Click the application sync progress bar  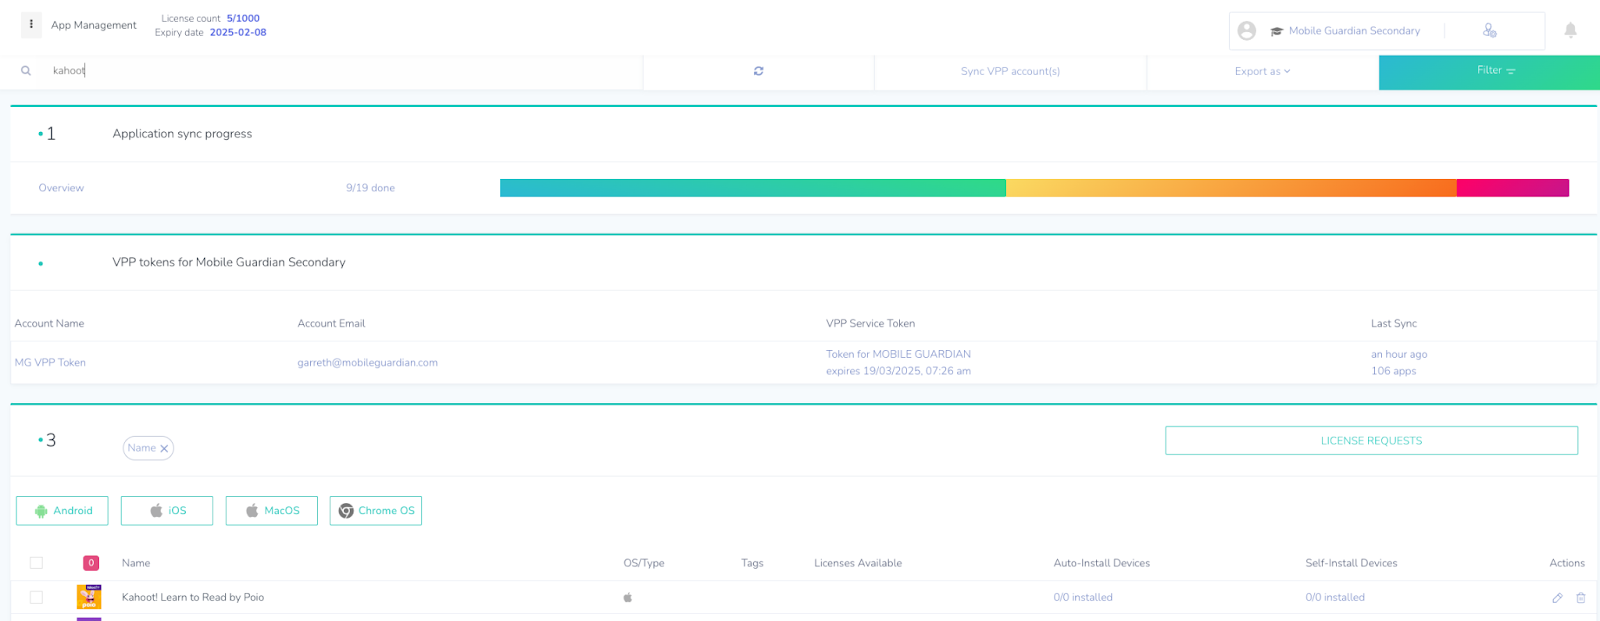click(x=1033, y=188)
